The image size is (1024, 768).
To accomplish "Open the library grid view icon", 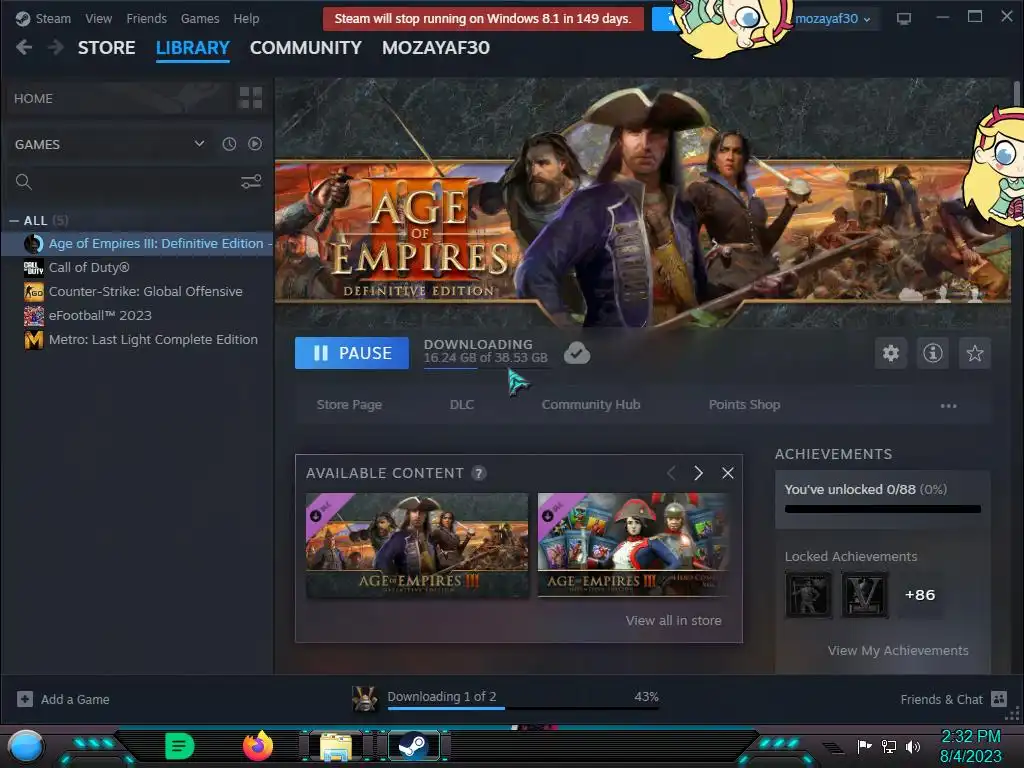I will pyautogui.click(x=251, y=98).
